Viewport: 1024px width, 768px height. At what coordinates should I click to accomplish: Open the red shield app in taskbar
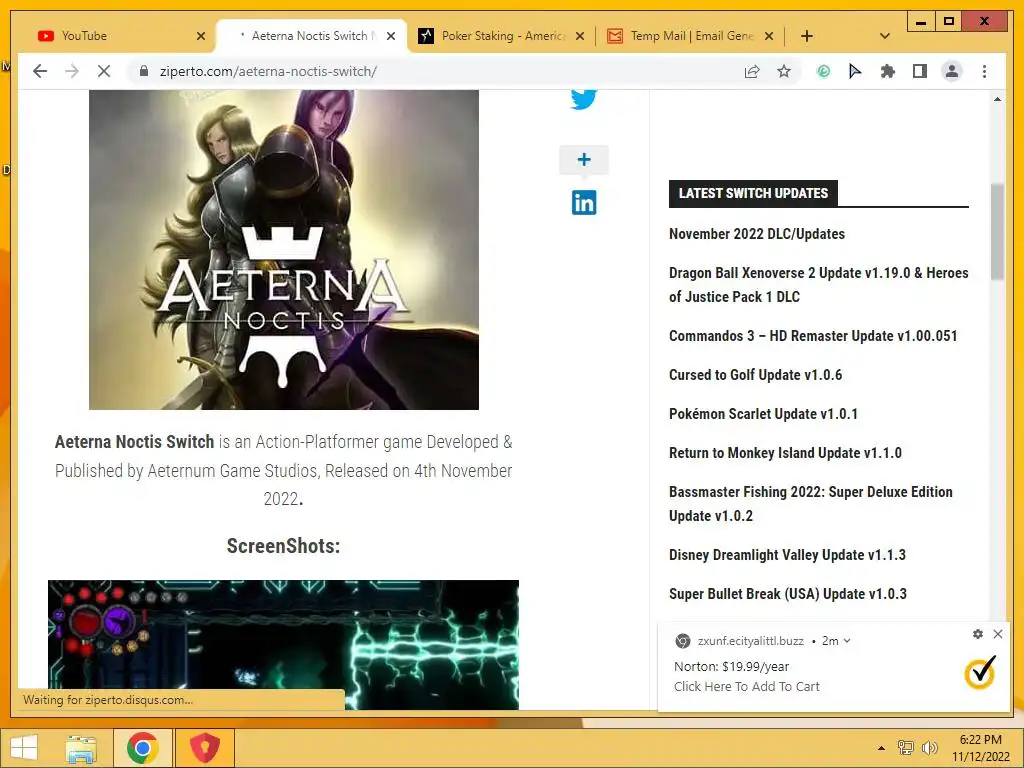tap(205, 748)
